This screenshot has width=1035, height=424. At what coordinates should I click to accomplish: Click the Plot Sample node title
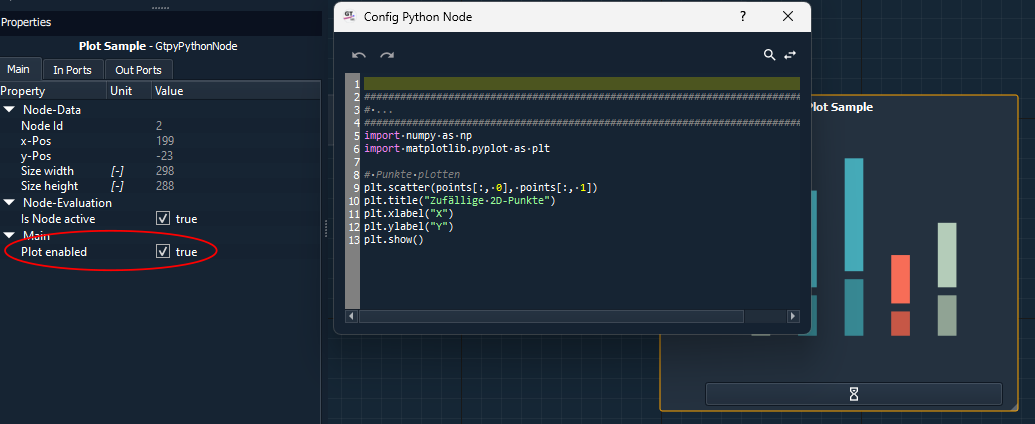click(x=842, y=107)
